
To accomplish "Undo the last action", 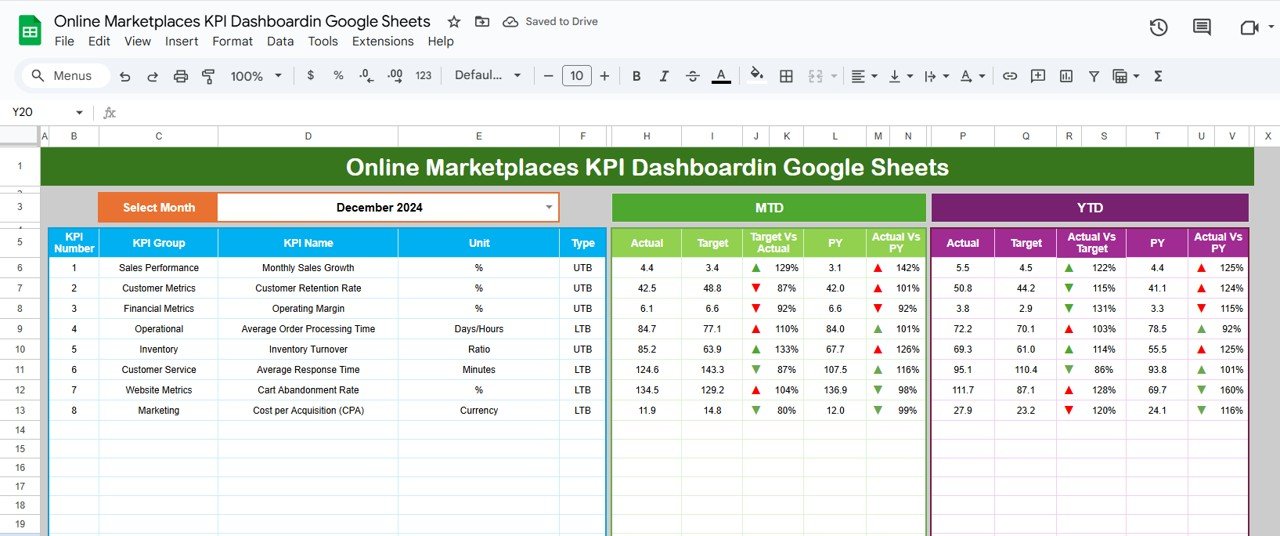I will coord(125,76).
